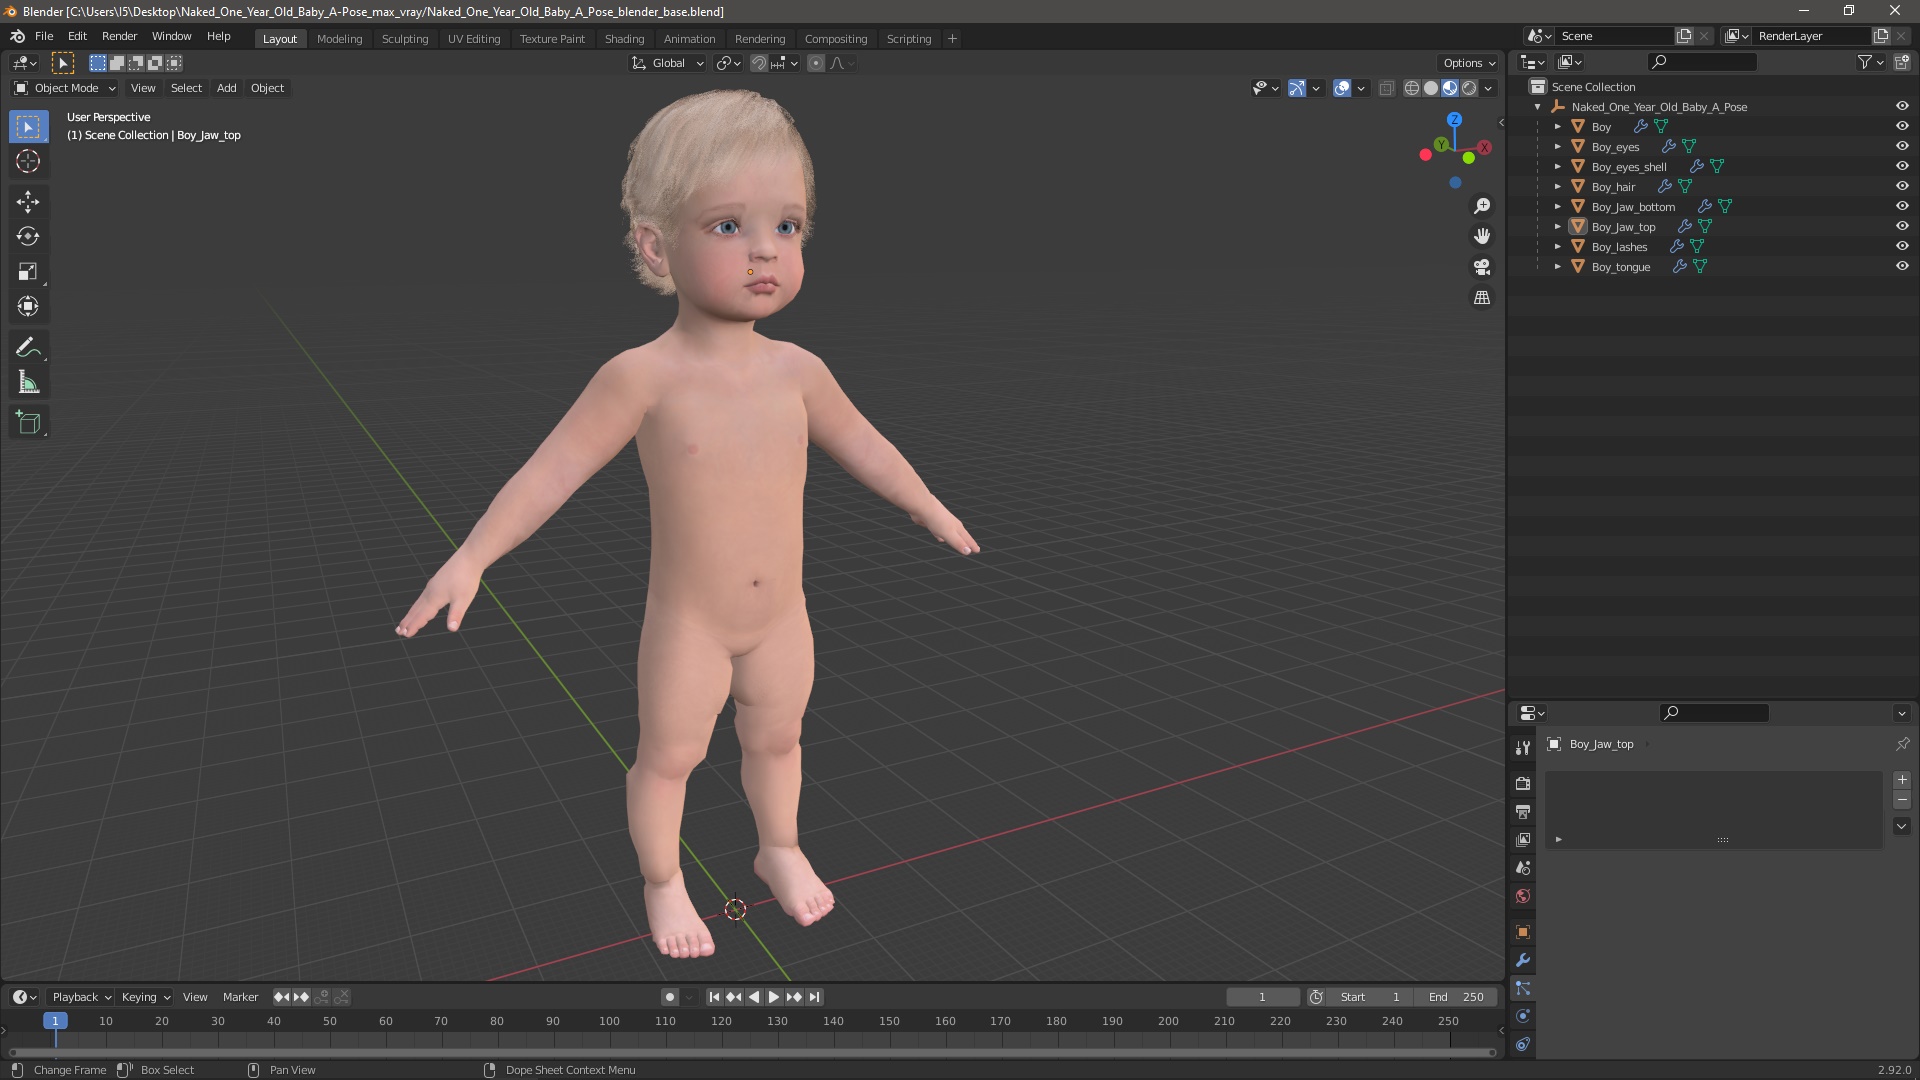Open Global transform orientation dropdown
The height and width of the screenshot is (1080, 1920).
click(668, 63)
